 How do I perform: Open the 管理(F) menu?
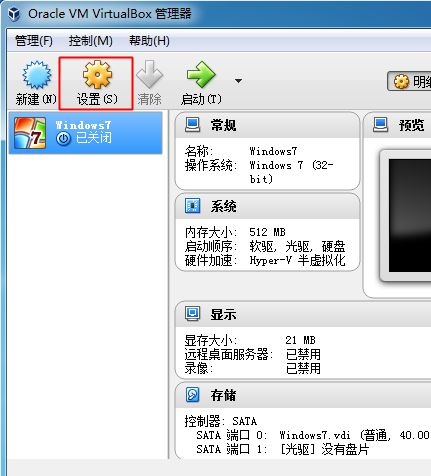(x=34, y=41)
